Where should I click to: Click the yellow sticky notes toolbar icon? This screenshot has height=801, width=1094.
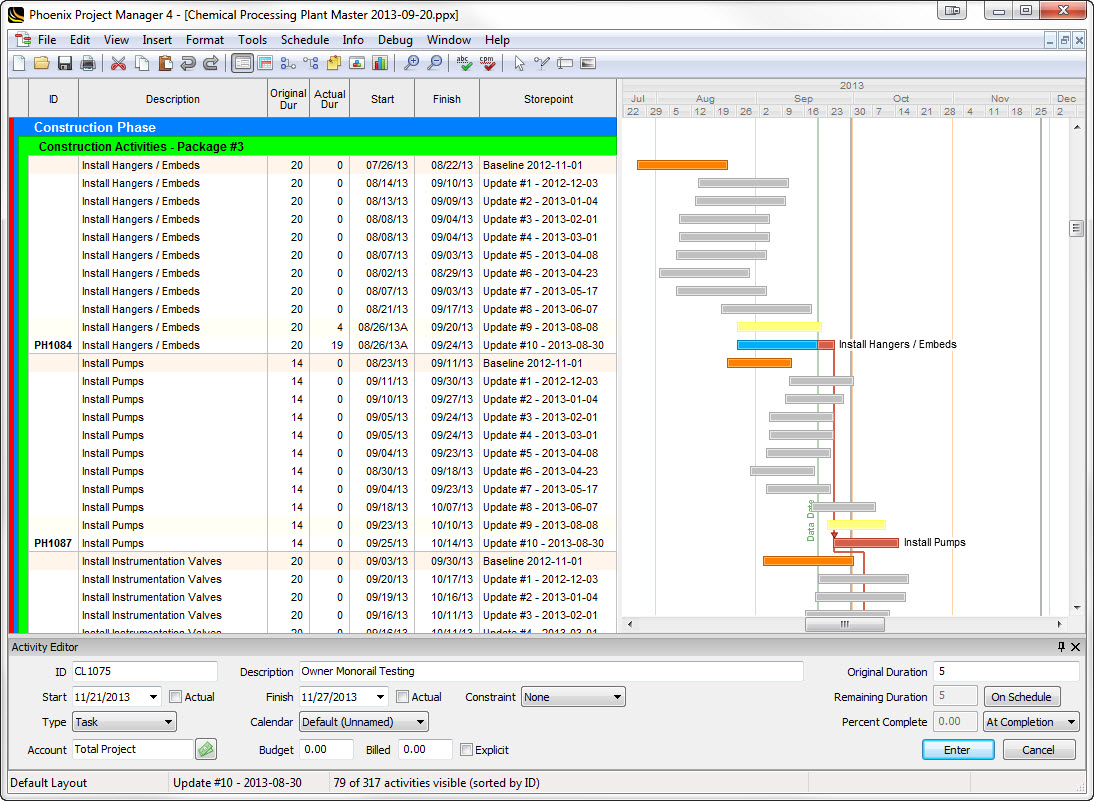[334, 63]
